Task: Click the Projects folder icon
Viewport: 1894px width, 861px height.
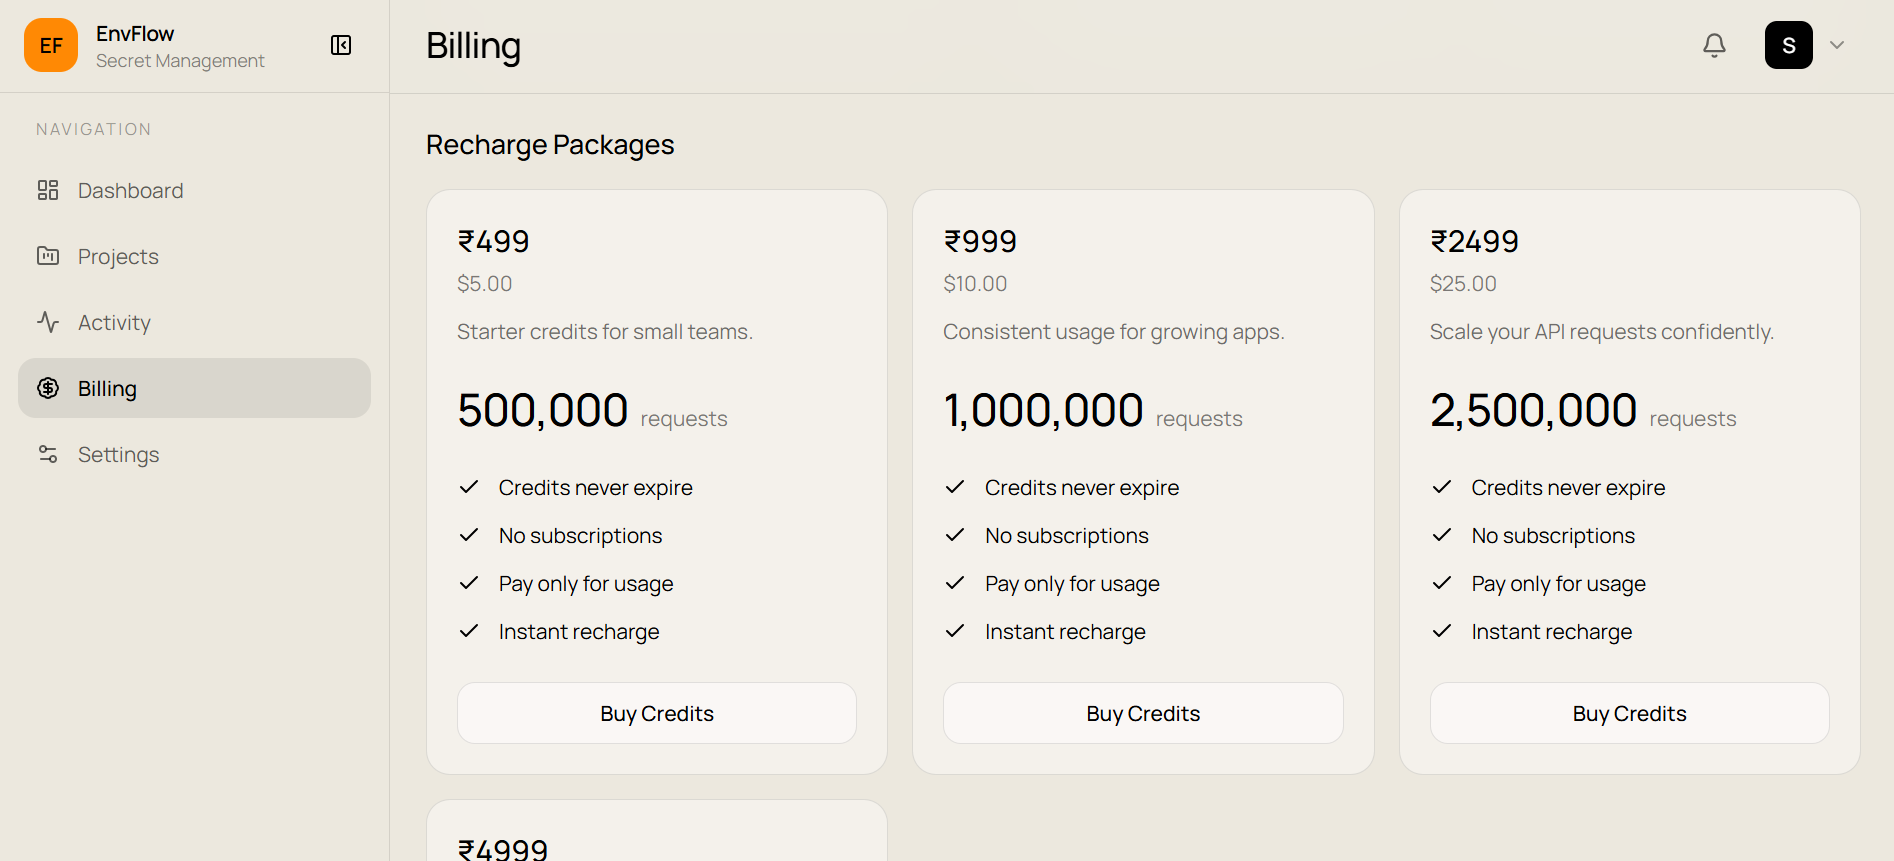Action: pos(48,256)
